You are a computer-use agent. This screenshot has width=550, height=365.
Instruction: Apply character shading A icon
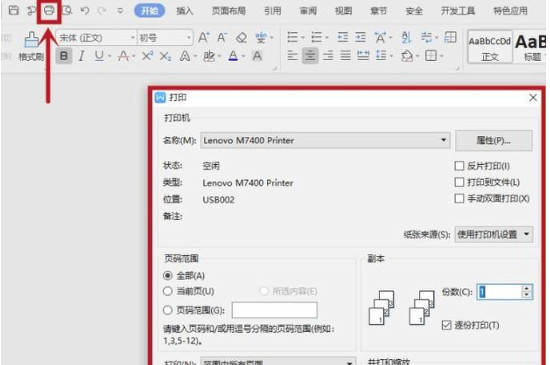coord(257,56)
